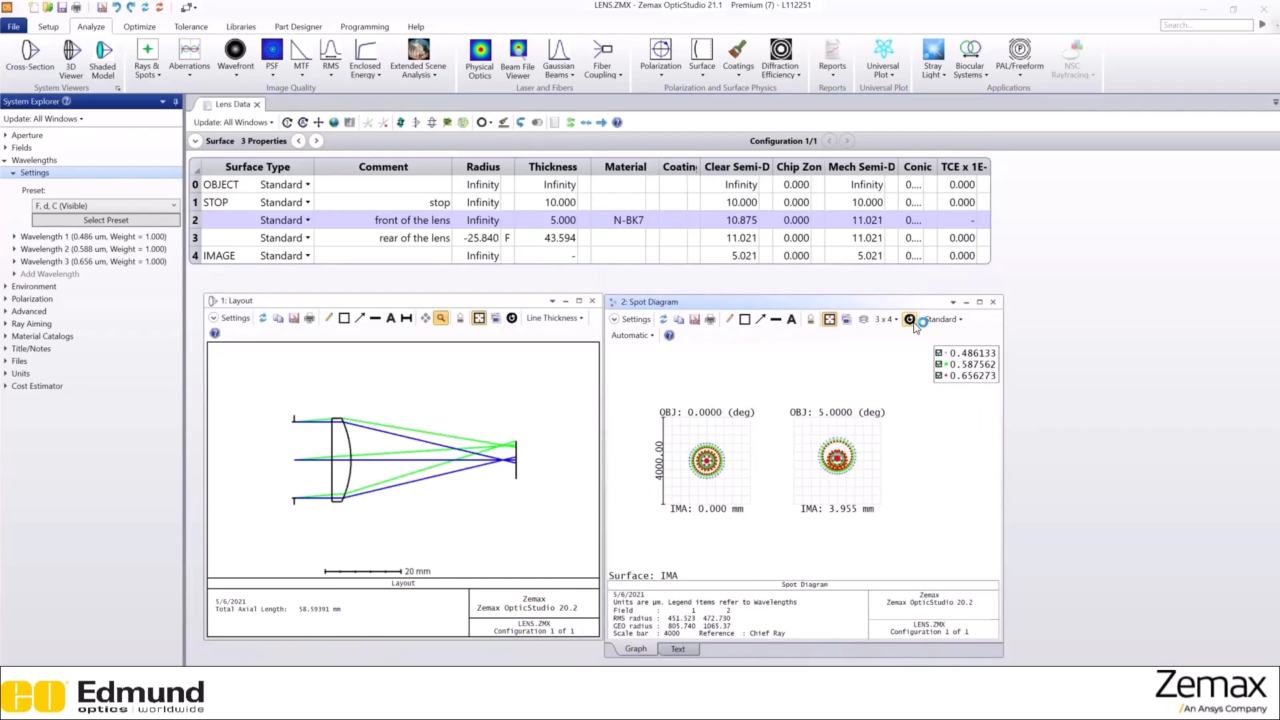Image resolution: width=1280 pixels, height=720 pixels.
Task: Open the Automatic dropdown in Spot Diagram
Action: pos(632,335)
